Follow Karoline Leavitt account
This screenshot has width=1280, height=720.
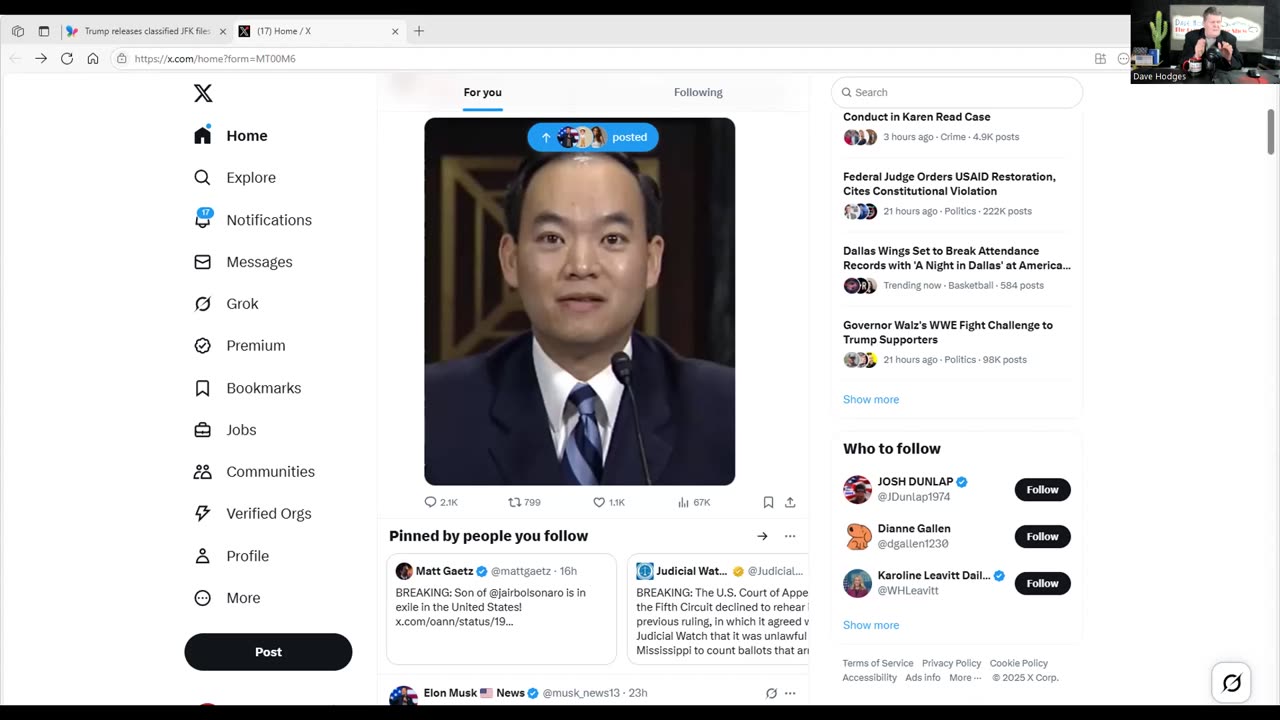[1042, 583]
